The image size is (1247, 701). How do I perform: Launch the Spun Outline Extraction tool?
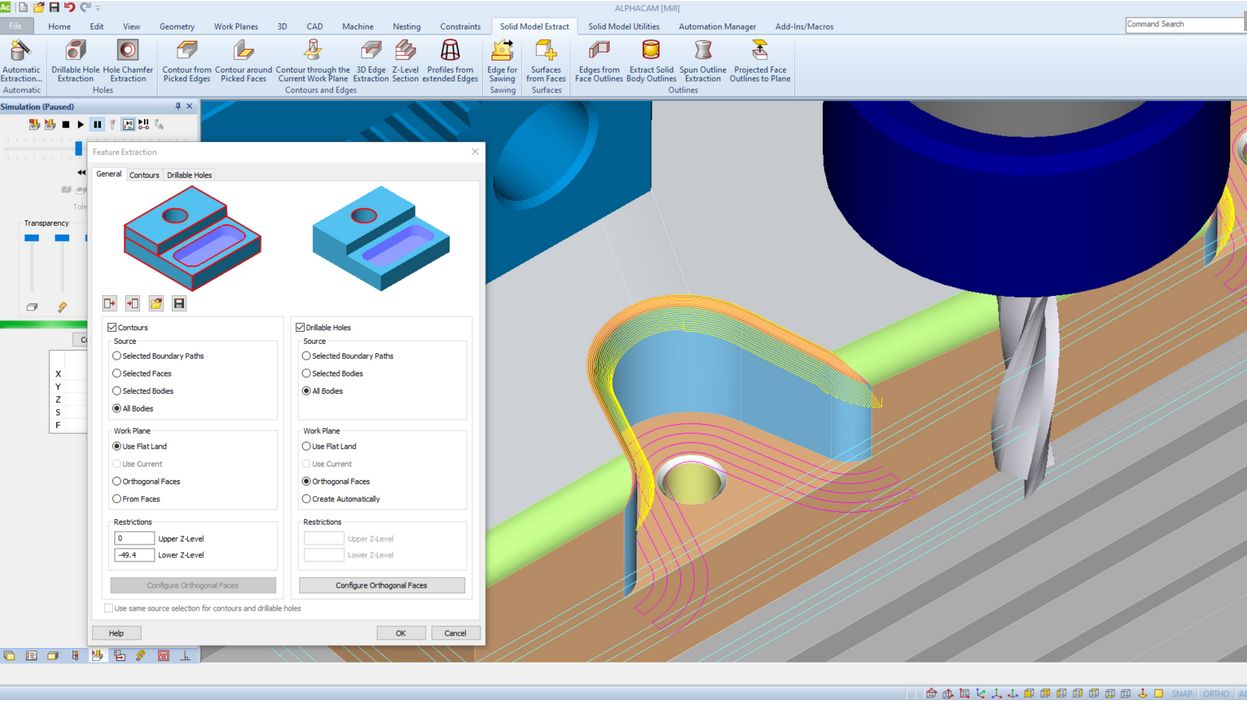point(703,51)
